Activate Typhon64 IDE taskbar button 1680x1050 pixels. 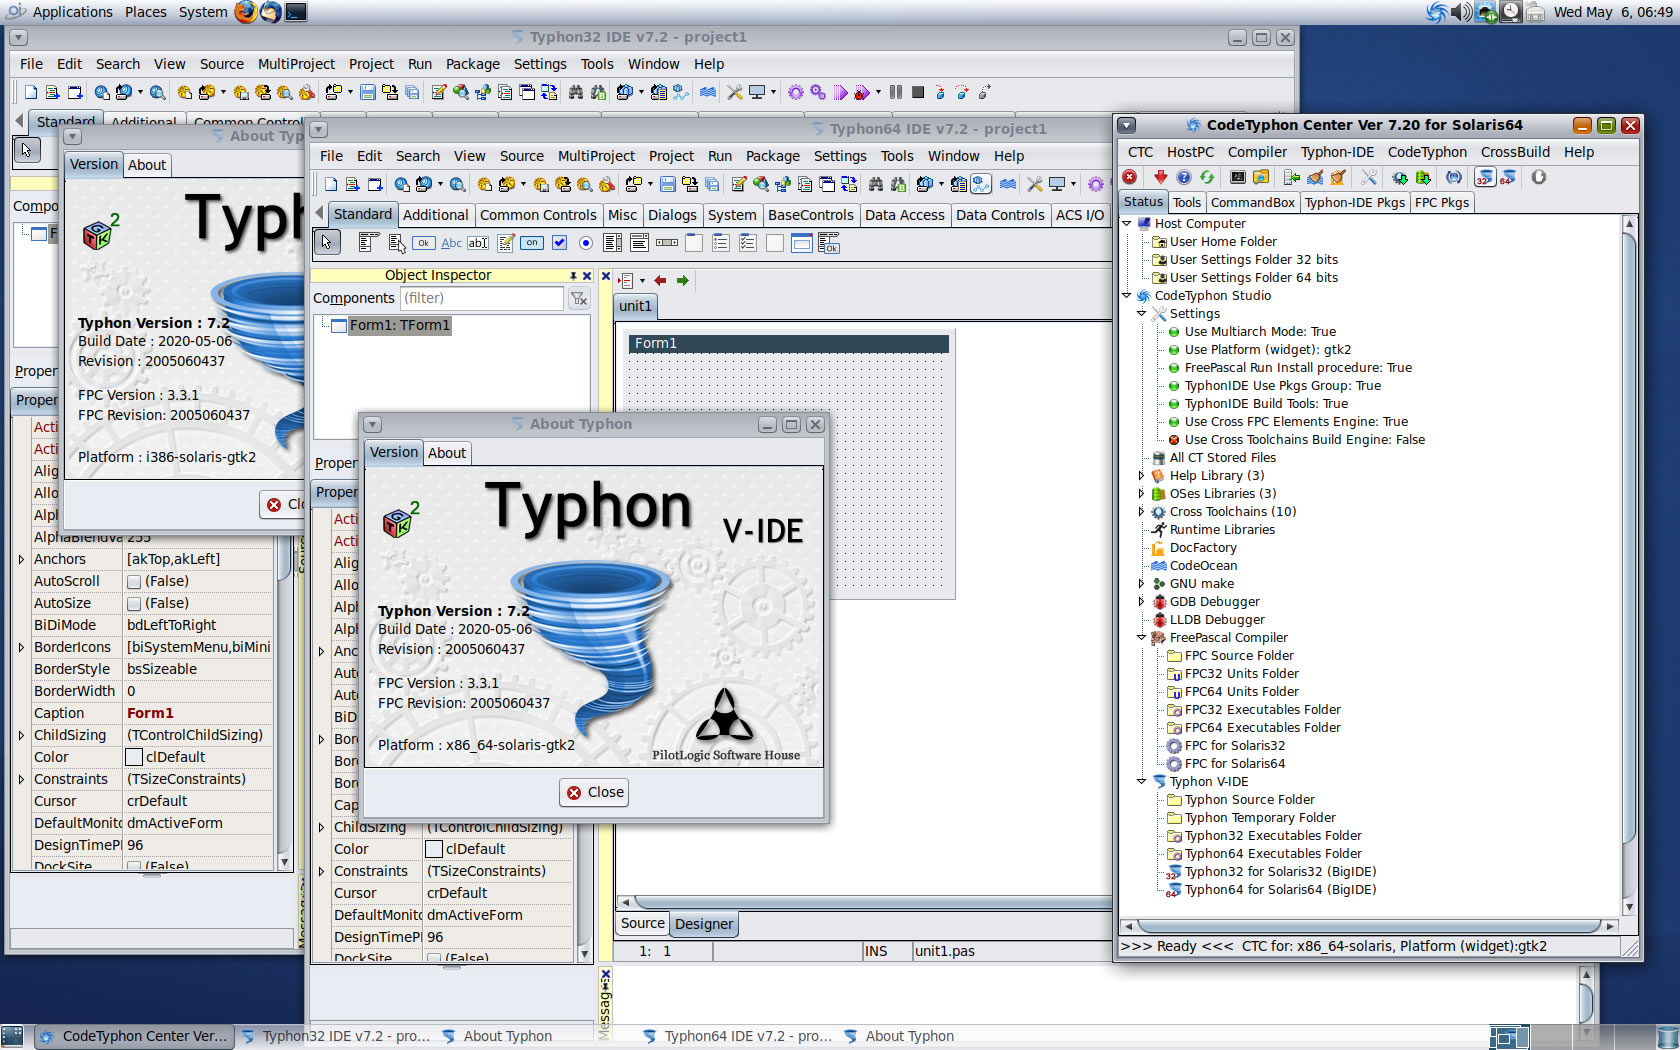(738, 1036)
